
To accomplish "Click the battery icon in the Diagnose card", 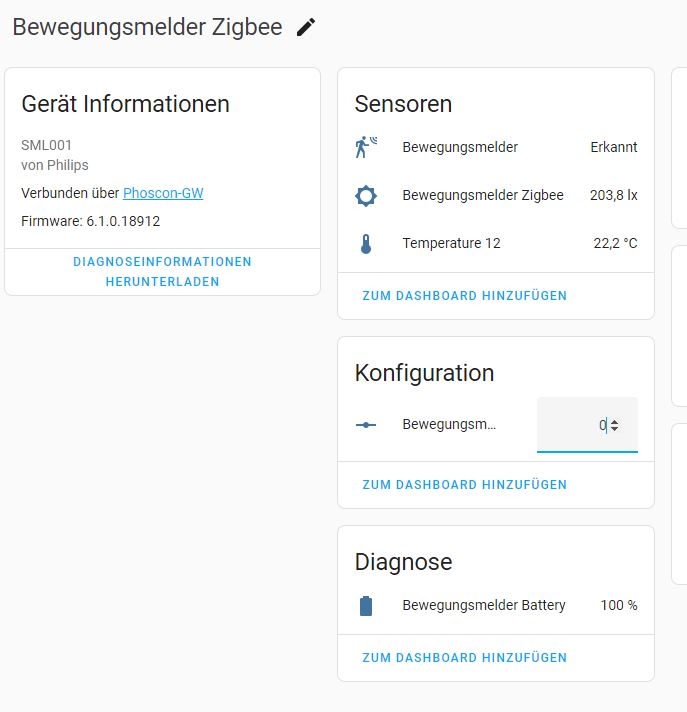I will [366, 606].
